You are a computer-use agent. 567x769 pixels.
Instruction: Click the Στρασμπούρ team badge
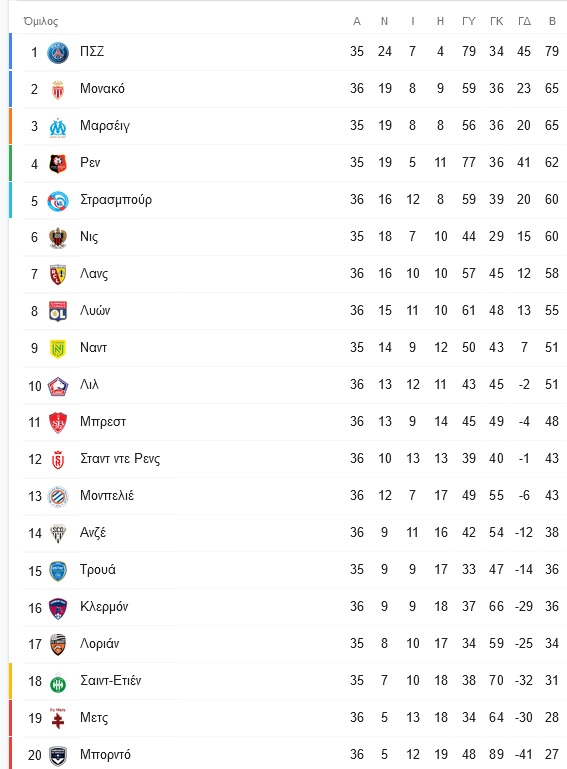pos(58,201)
